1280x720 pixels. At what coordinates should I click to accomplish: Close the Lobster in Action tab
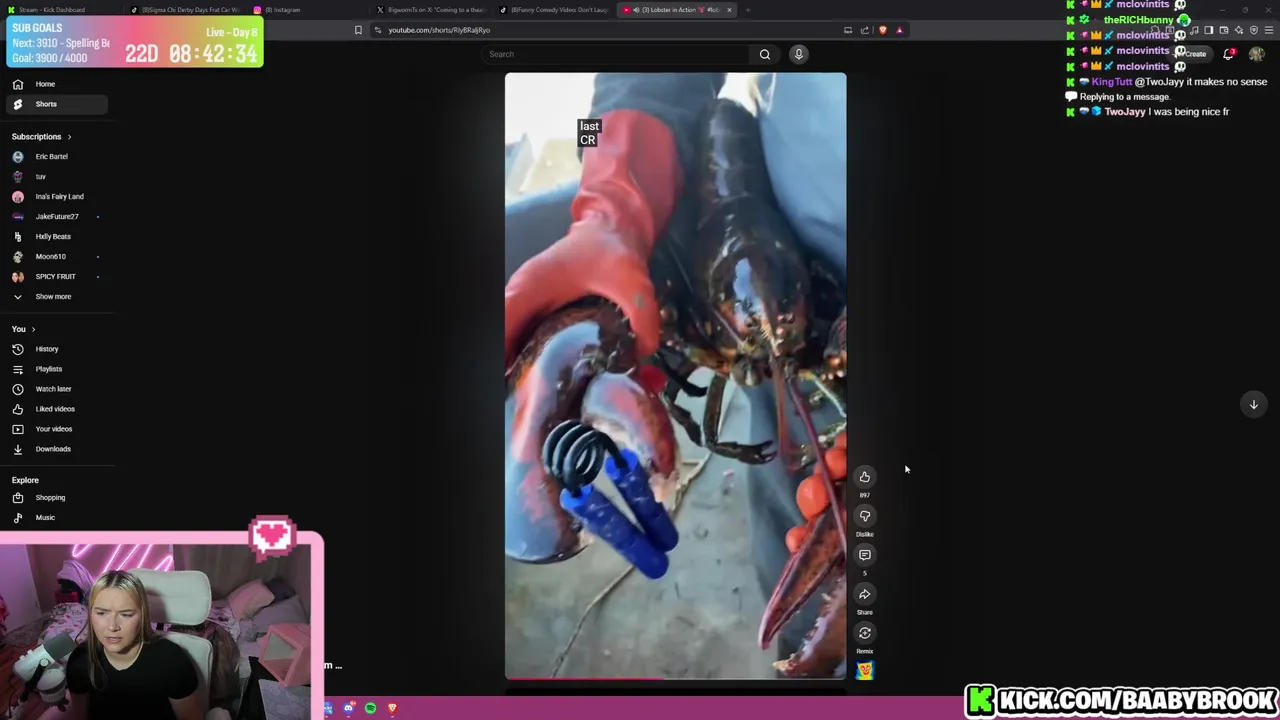click(729, 10)
